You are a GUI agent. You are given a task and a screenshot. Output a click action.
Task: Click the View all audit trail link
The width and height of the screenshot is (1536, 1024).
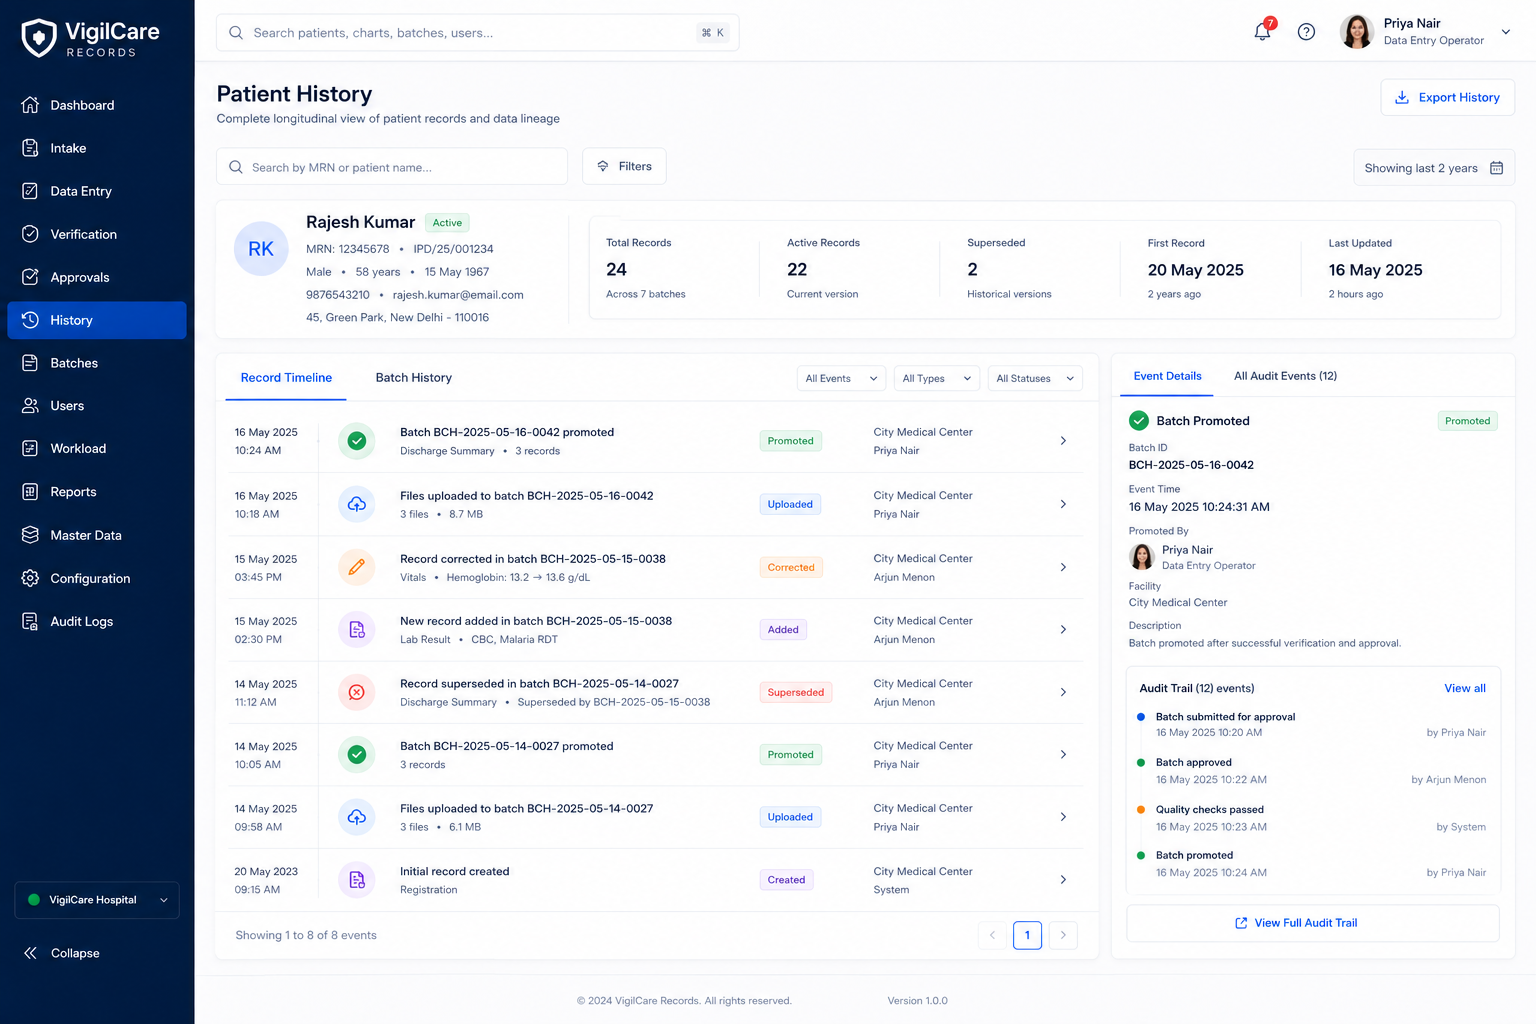click(x=1464, y=688)
